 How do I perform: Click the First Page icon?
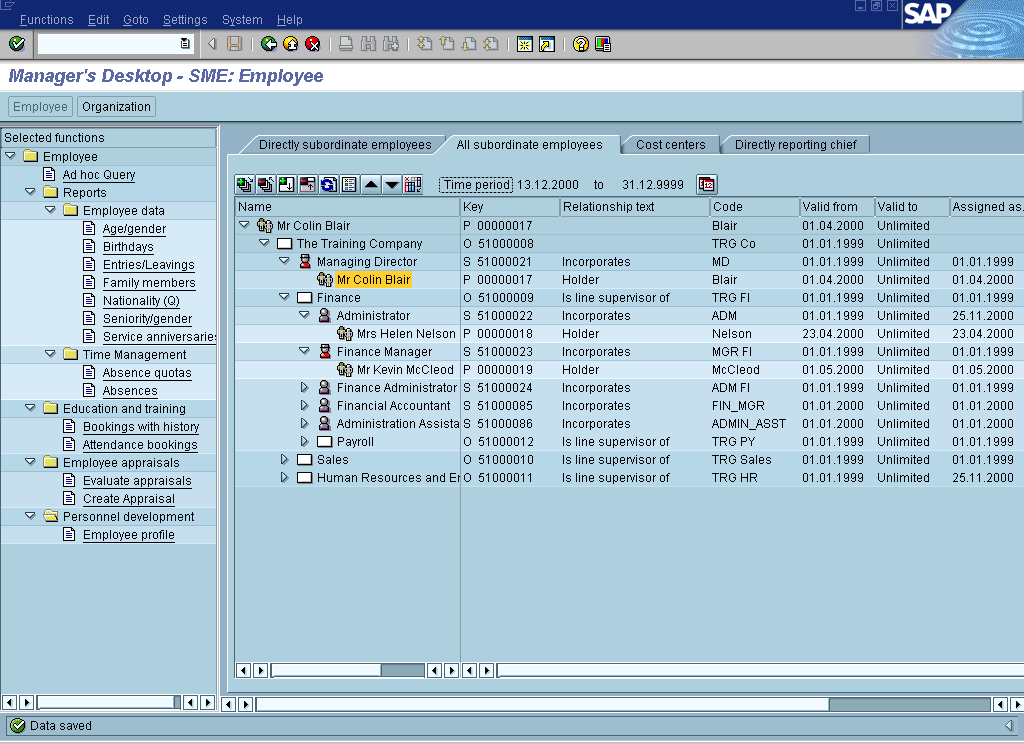click(424, 44)
